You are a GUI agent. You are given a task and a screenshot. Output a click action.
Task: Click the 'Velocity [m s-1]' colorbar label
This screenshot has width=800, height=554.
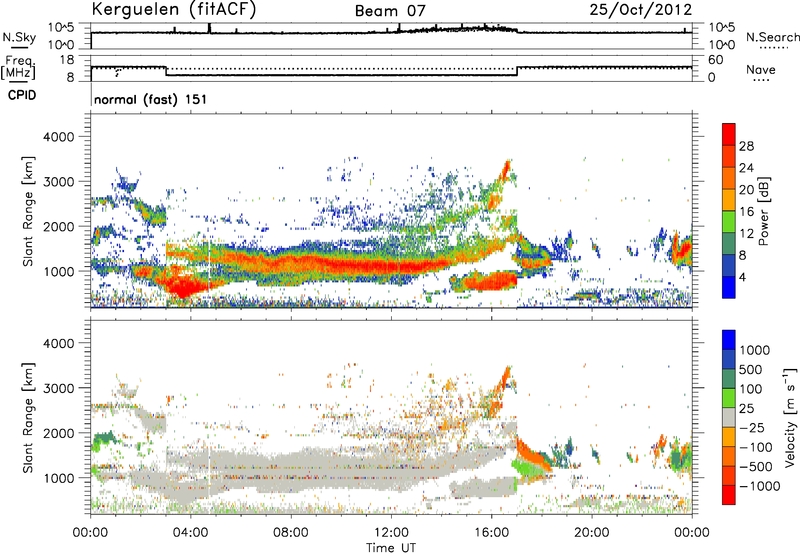click(790, 417)
